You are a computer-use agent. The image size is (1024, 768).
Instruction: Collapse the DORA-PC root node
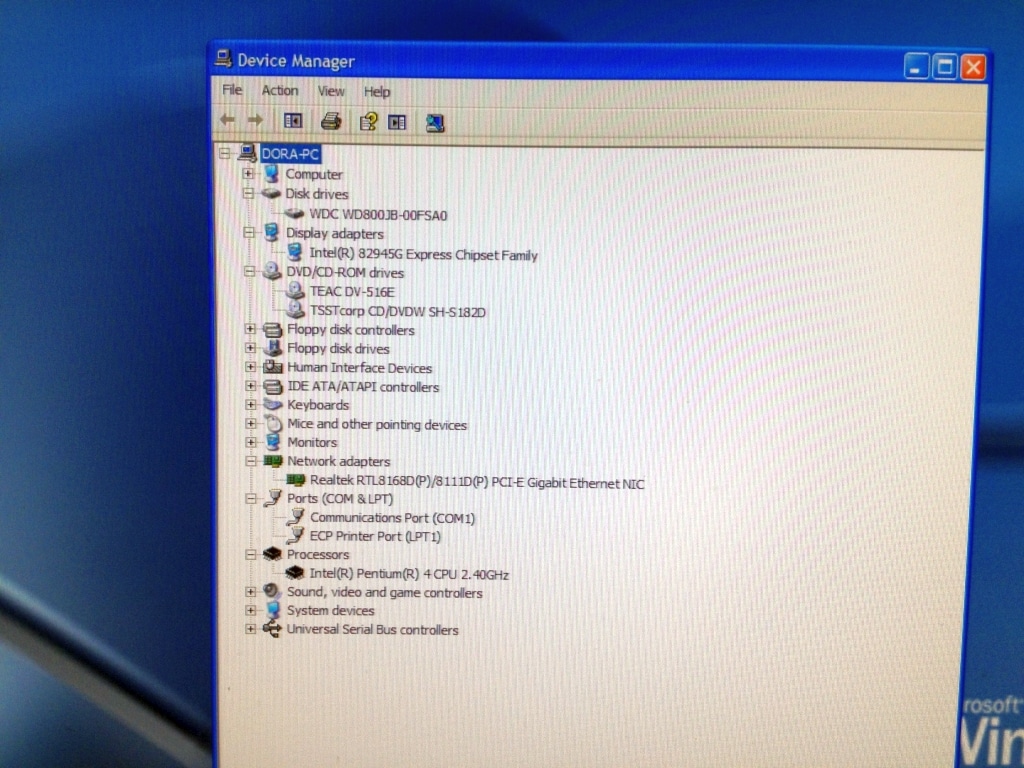pos(225,153)
